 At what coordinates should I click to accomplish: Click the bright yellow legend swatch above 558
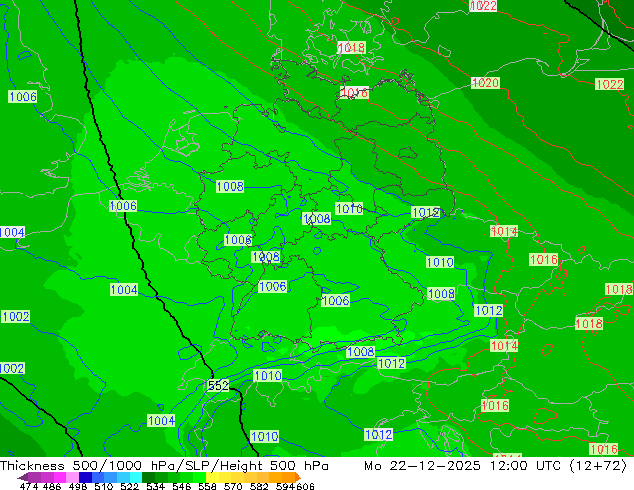pos(212,477)
